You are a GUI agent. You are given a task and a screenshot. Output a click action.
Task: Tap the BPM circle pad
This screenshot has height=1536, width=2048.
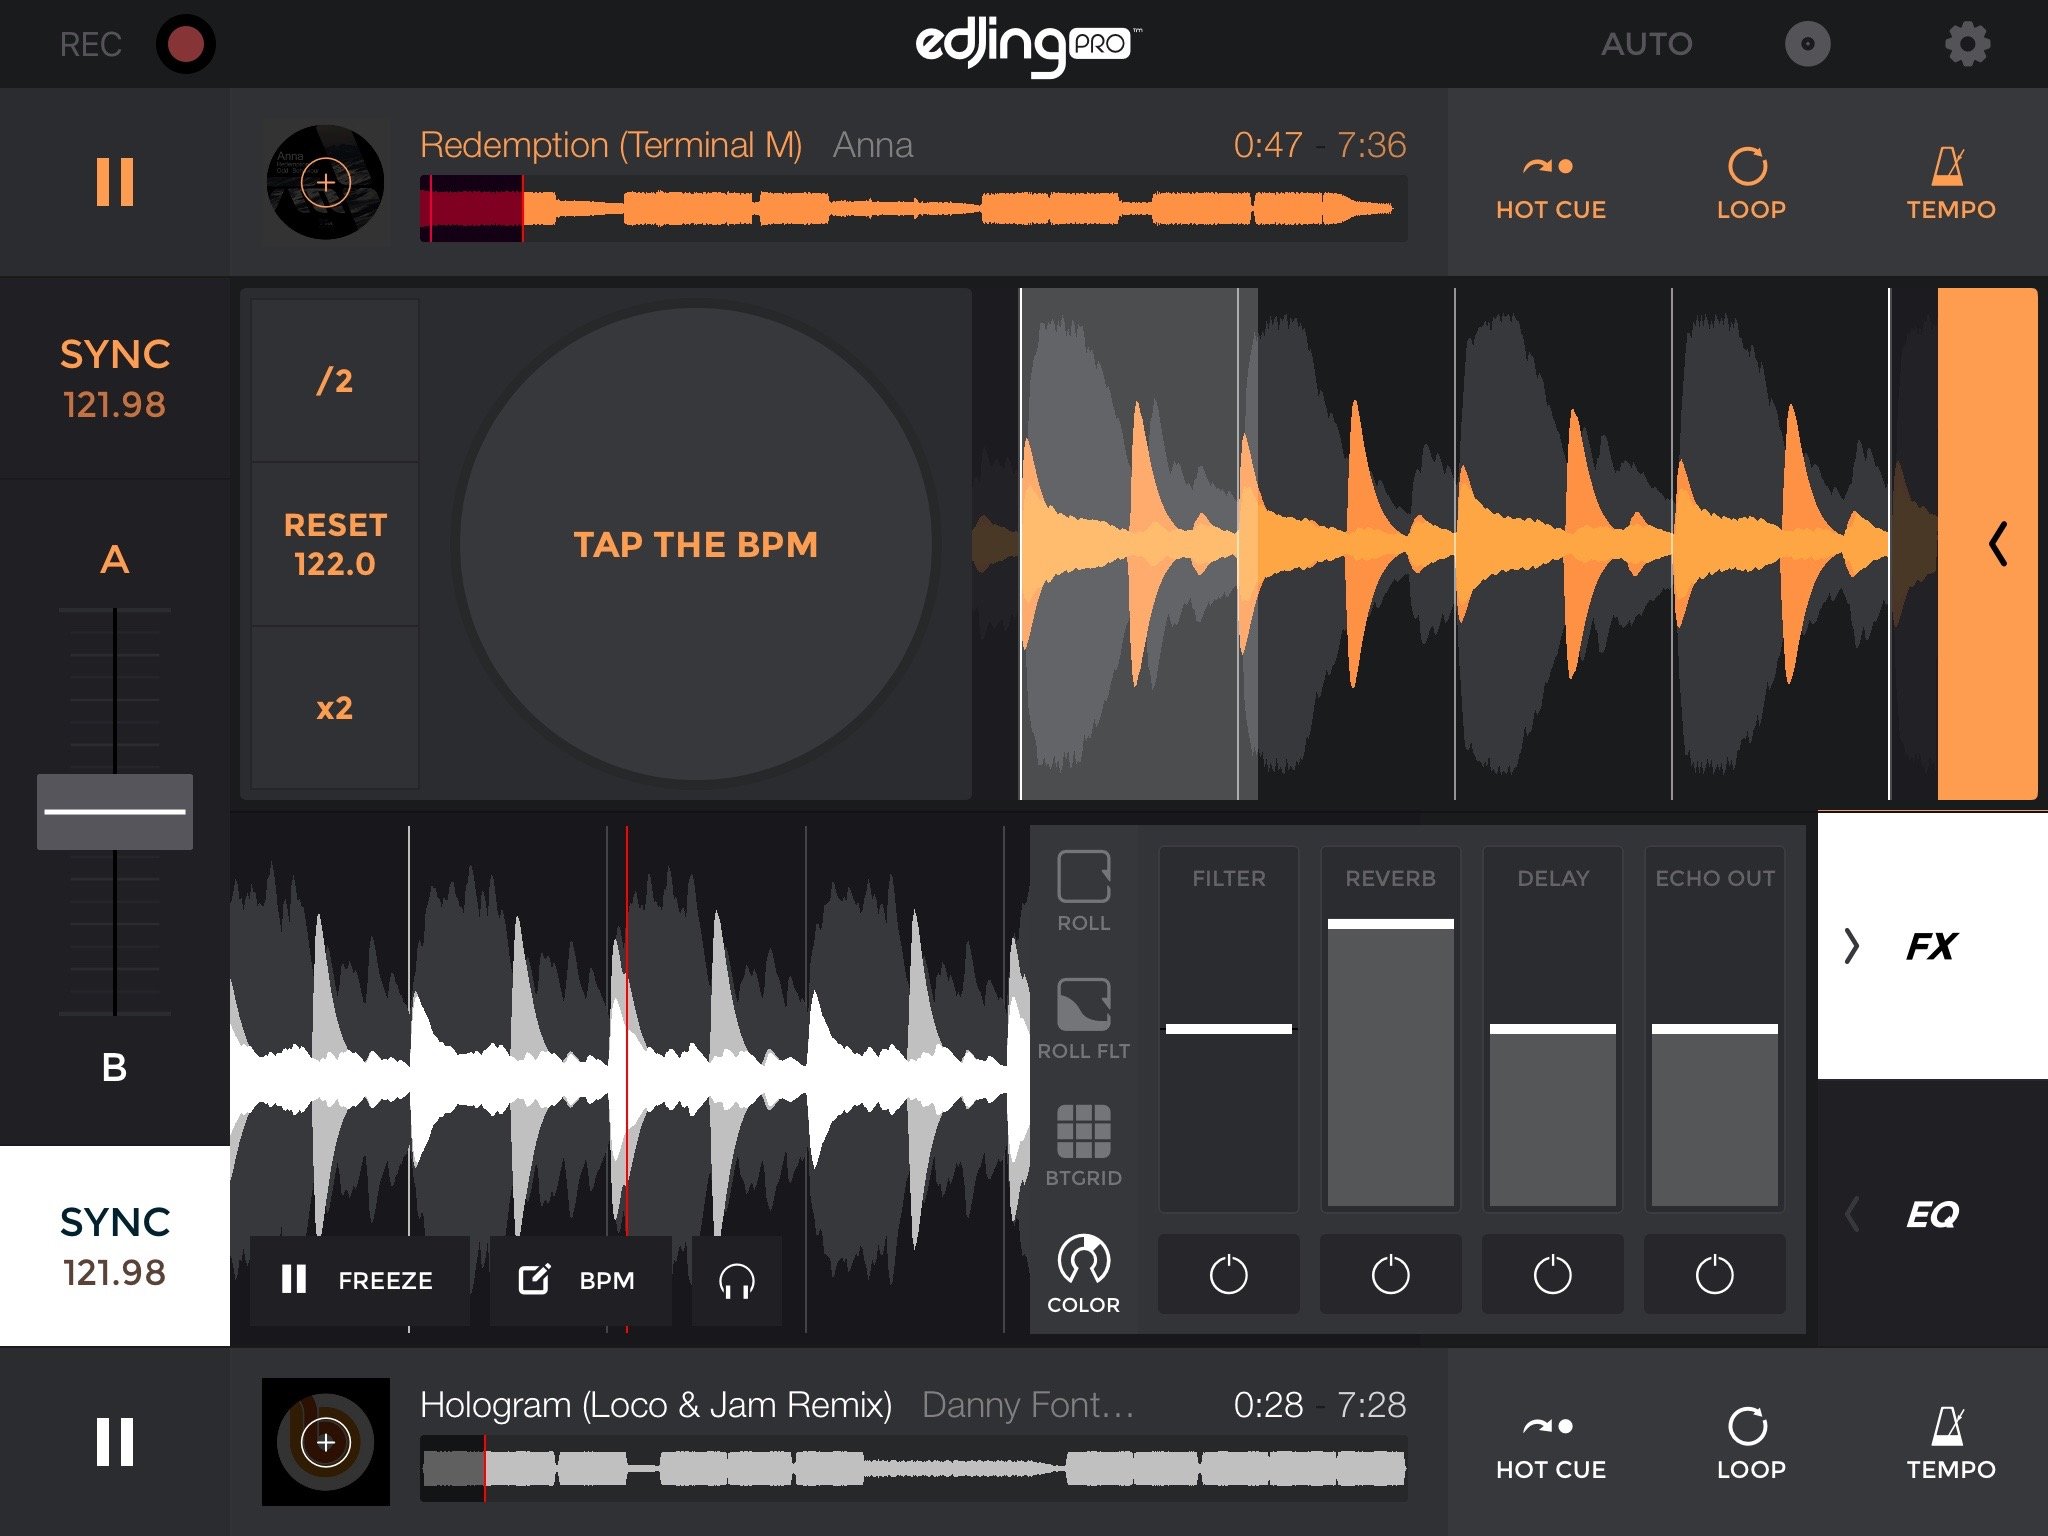(x=696, y=544)
